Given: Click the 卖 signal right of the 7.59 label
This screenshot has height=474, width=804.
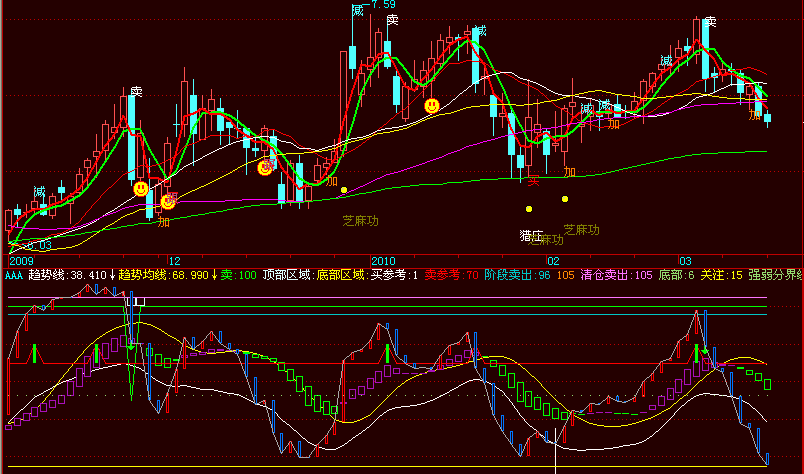Looking at the screenshot, I should coord(392,20).
